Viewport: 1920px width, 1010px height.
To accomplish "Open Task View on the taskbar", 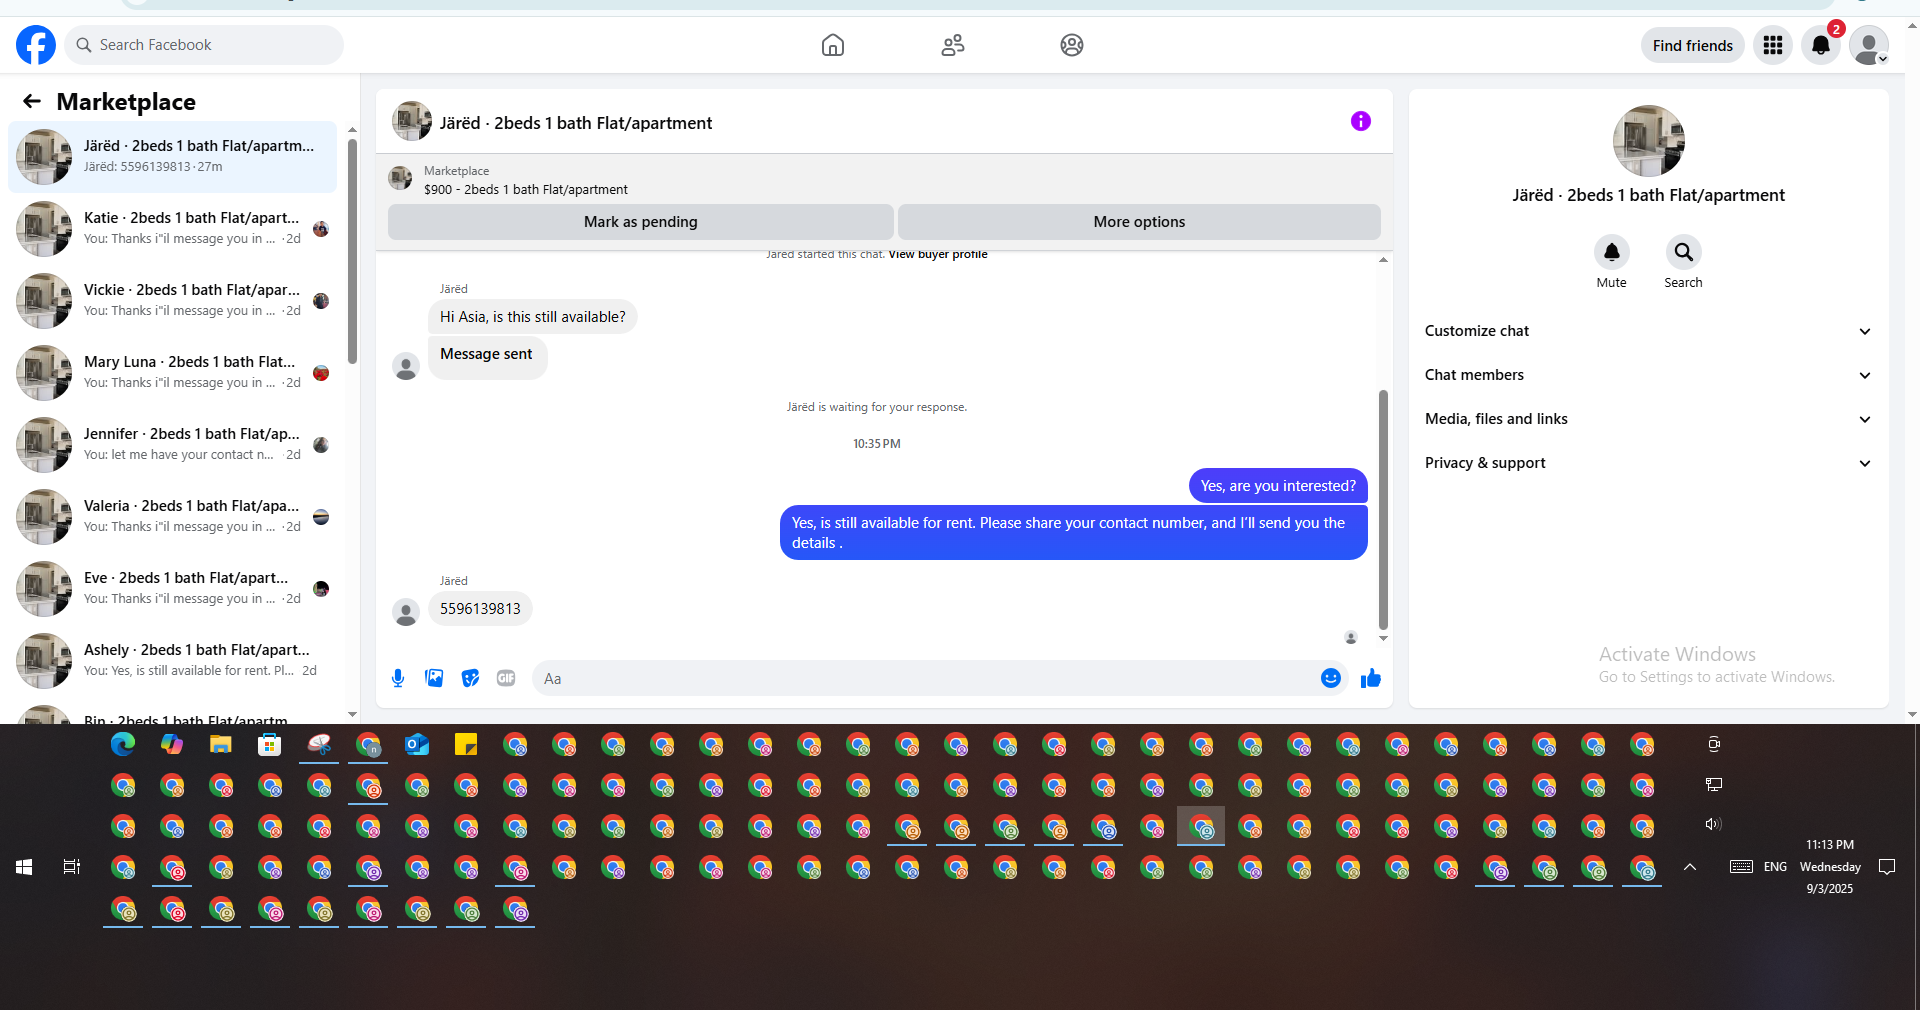I will tap(72, 867).
